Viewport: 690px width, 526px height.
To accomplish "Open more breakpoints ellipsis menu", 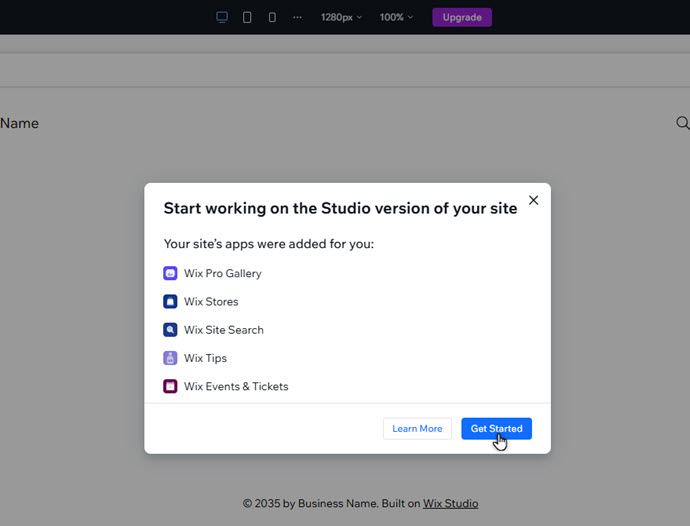I will [297, 17].
